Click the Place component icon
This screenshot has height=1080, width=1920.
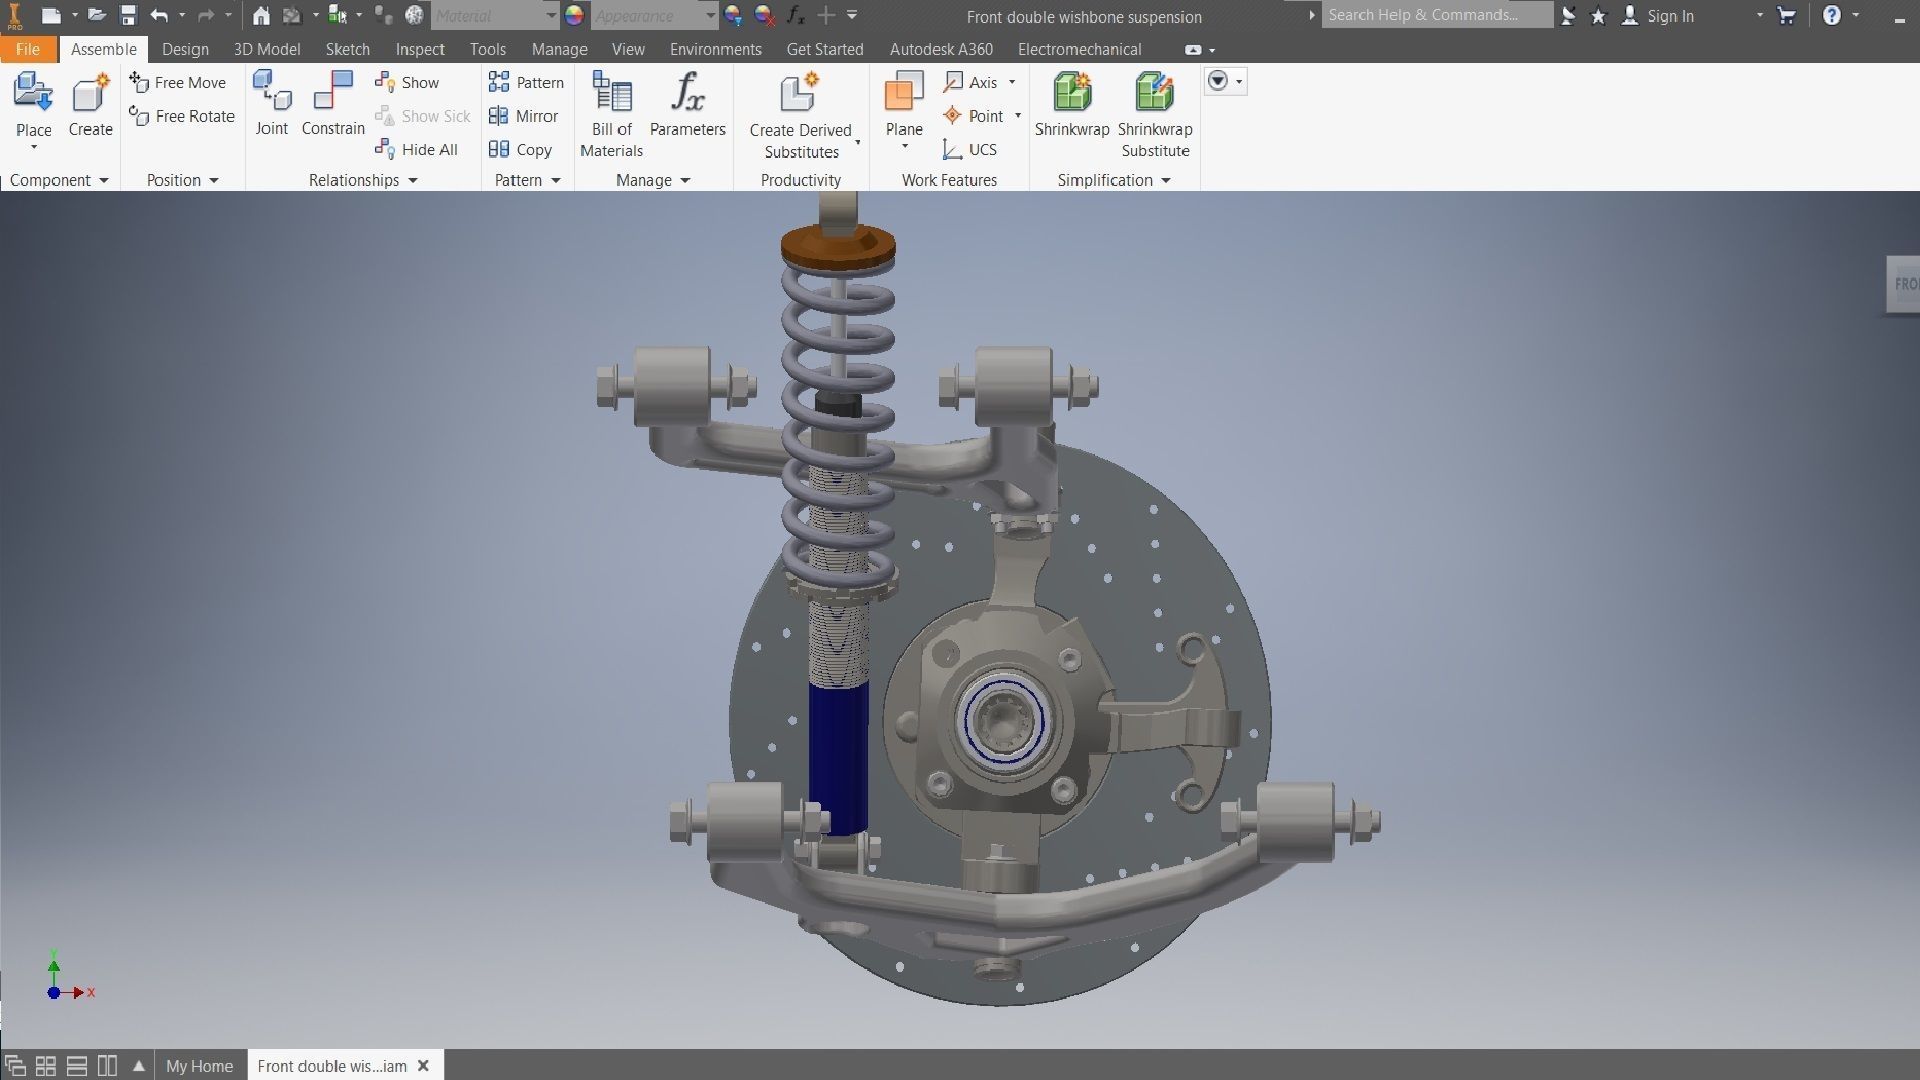[33, 95]
